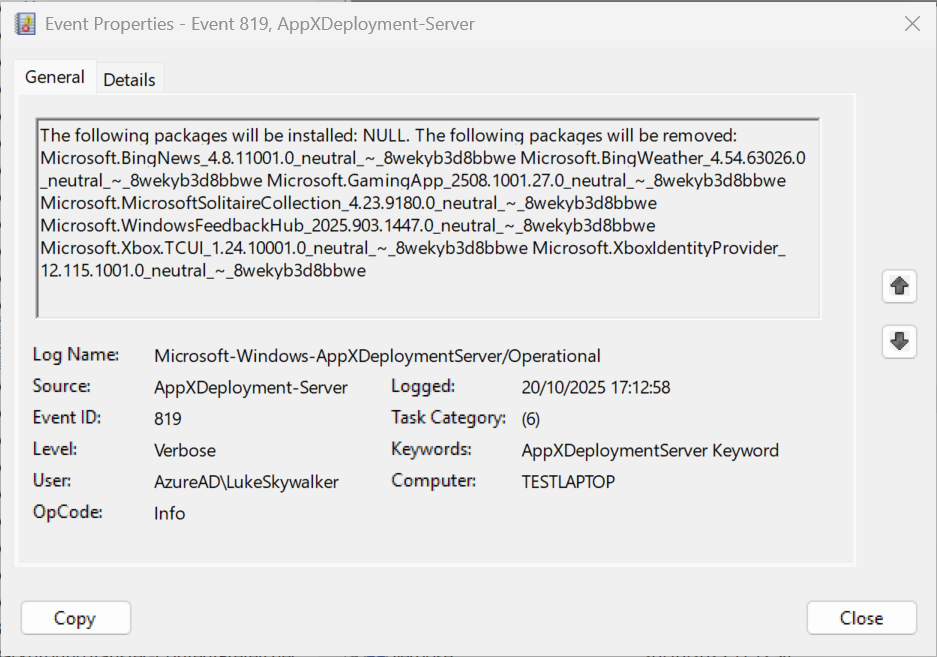Viewport: 937px width, 657px height.
Task: Switch to the Details tab
Action: [x=129, y=79]
